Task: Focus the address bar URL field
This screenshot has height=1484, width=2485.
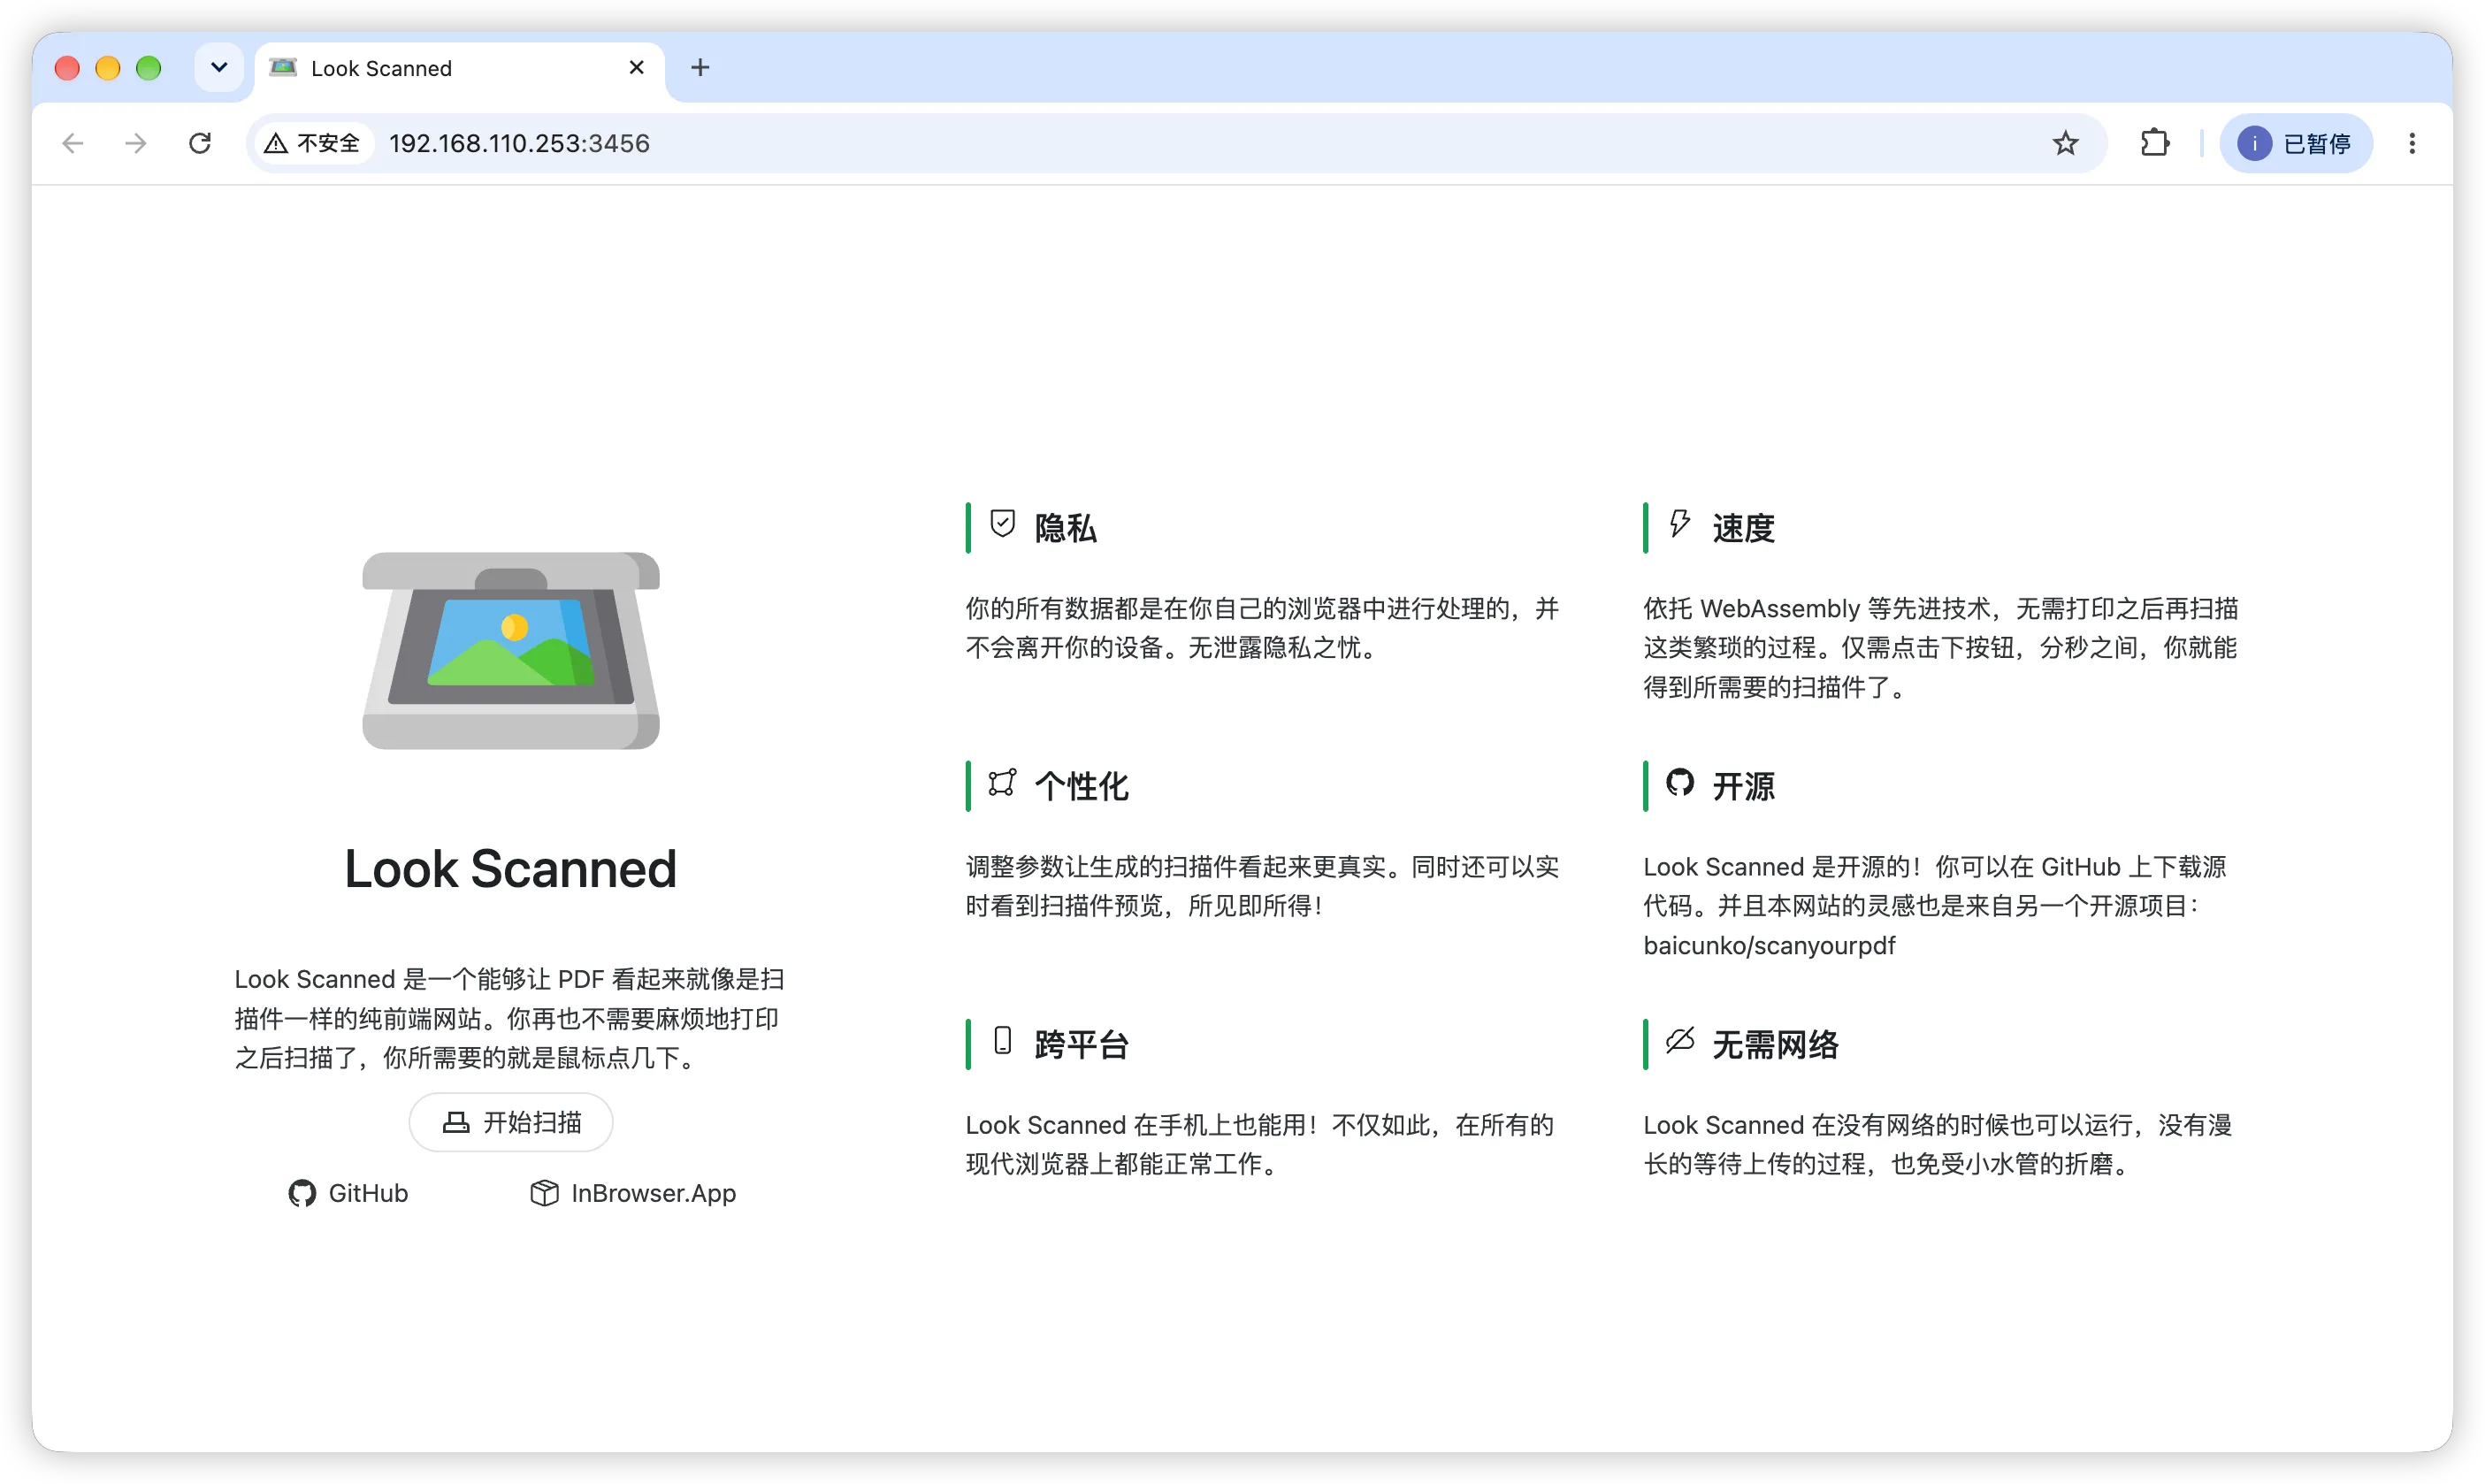Action: coord(1200,143)
